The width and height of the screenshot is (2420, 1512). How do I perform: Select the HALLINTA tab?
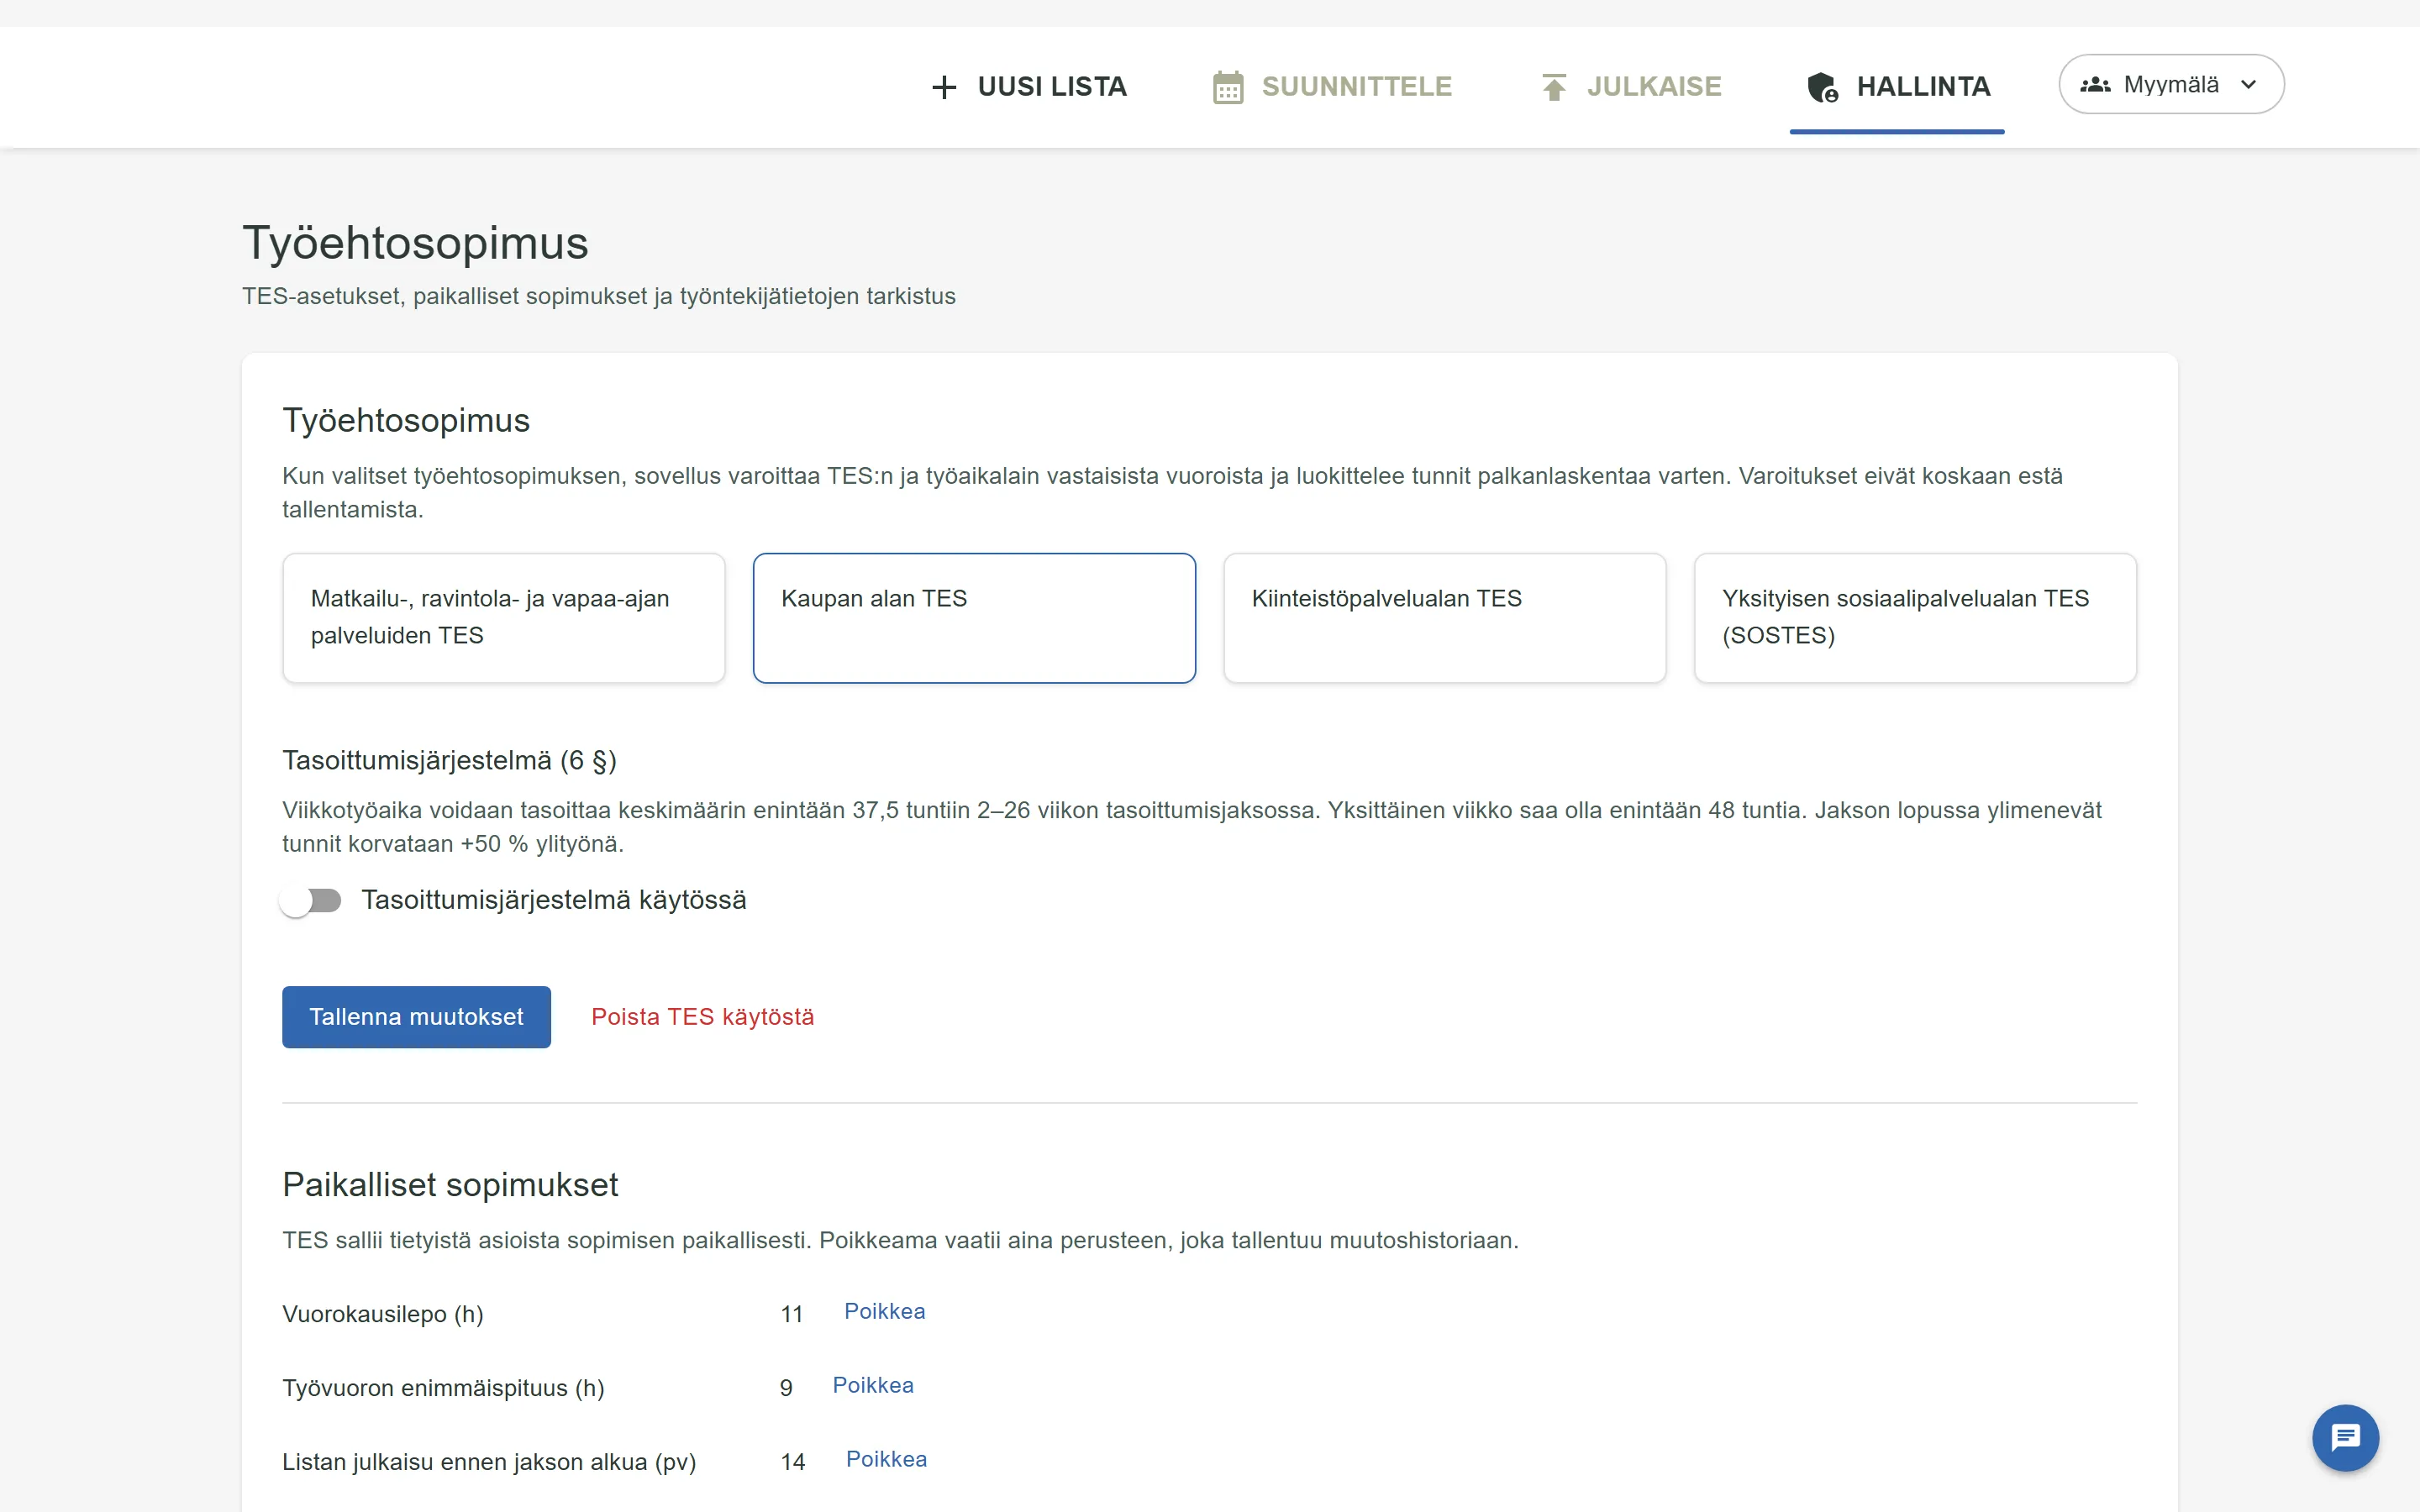[x=1897, y=87]
